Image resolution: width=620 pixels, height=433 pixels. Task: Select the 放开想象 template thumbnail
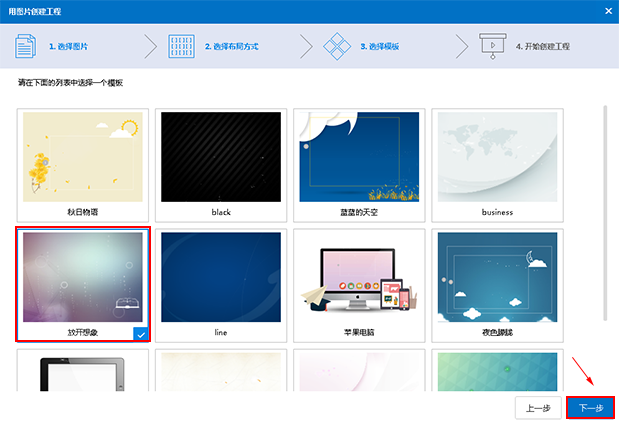point(83,277)
